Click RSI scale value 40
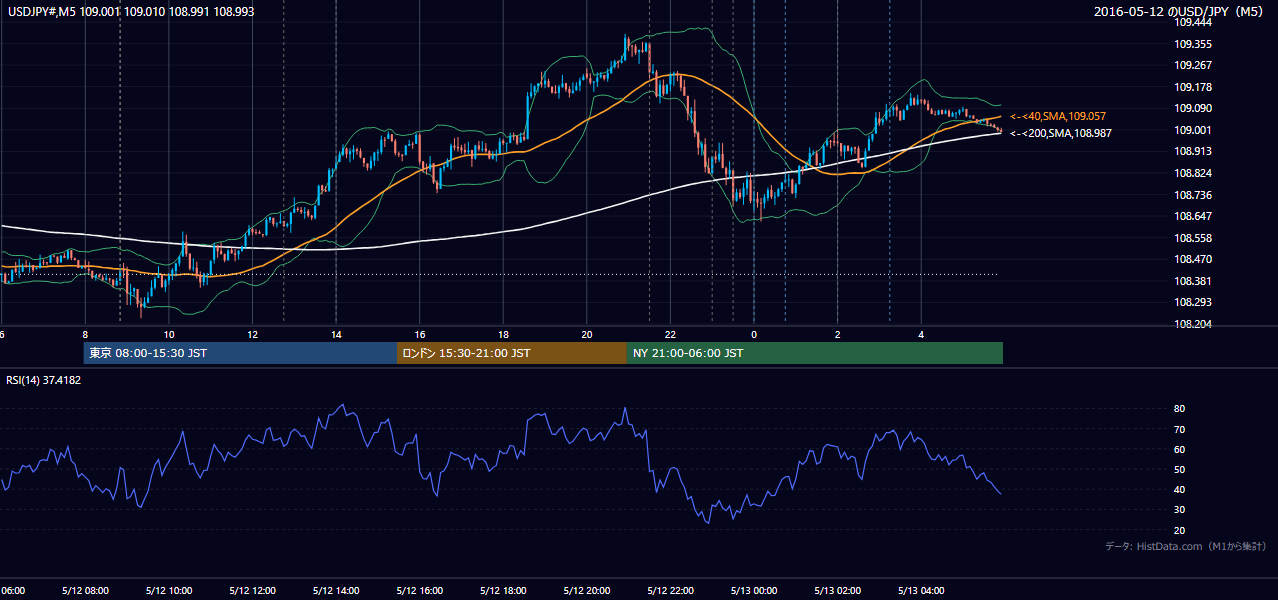Screen dimensions: 1278x600 (x=1180, y=489)
